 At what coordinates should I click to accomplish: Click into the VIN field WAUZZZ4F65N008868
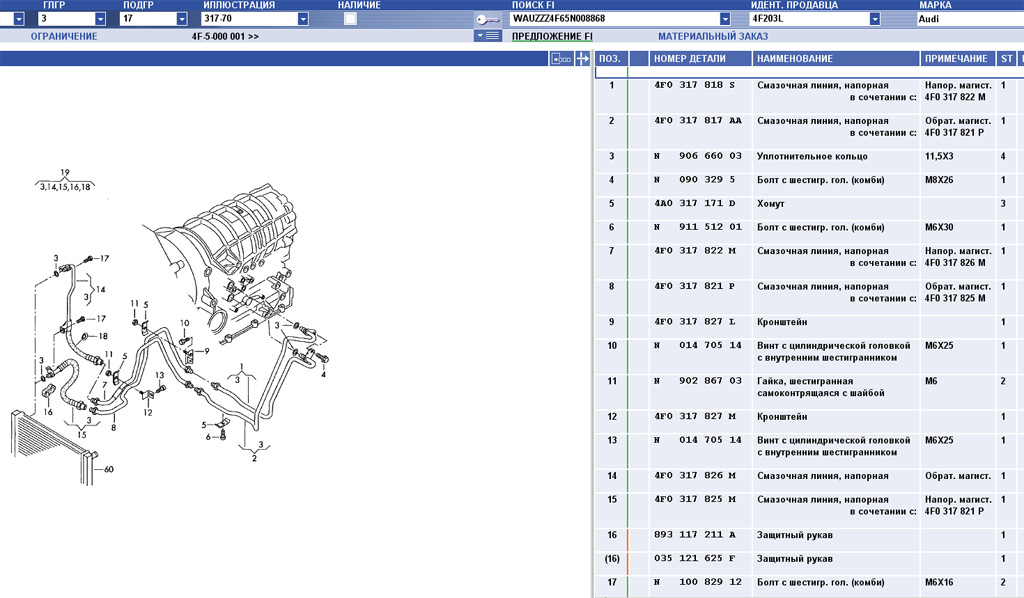[x=614, y=19]
